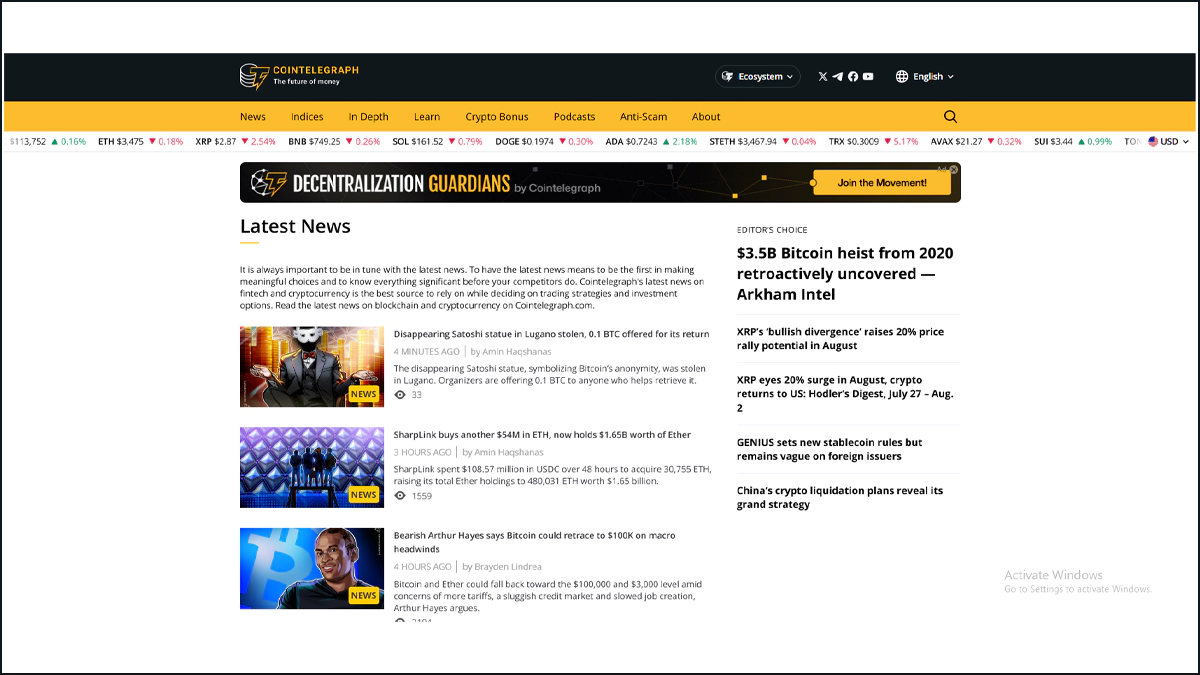Open $3.5B Bitcoin heist editor's choice story
Viewport: 1200px width, 675px height.
coord(845,273)
